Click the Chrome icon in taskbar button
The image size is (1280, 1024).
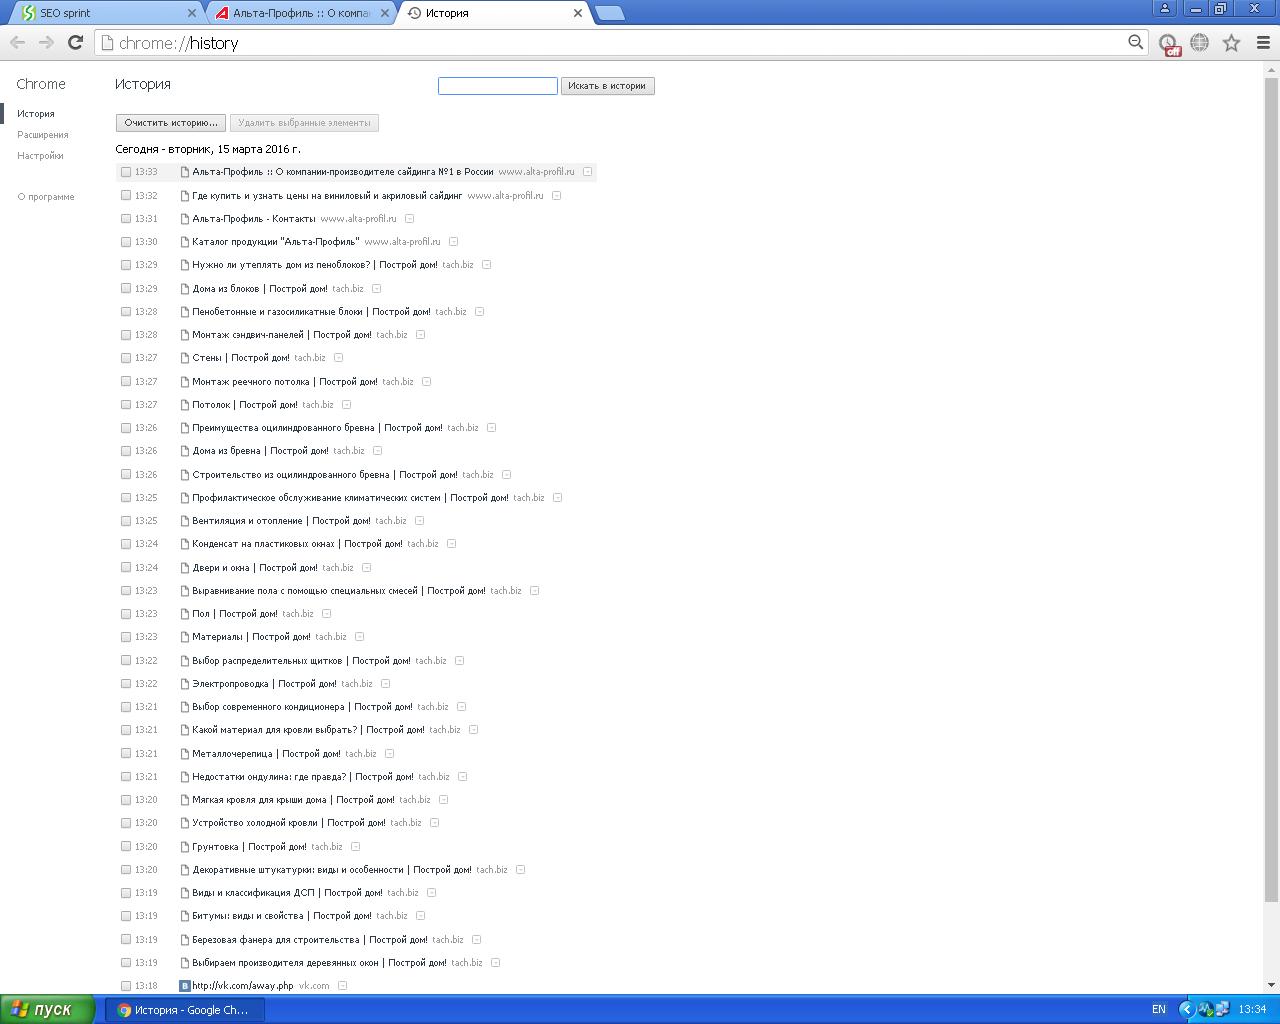point(124,1010)
